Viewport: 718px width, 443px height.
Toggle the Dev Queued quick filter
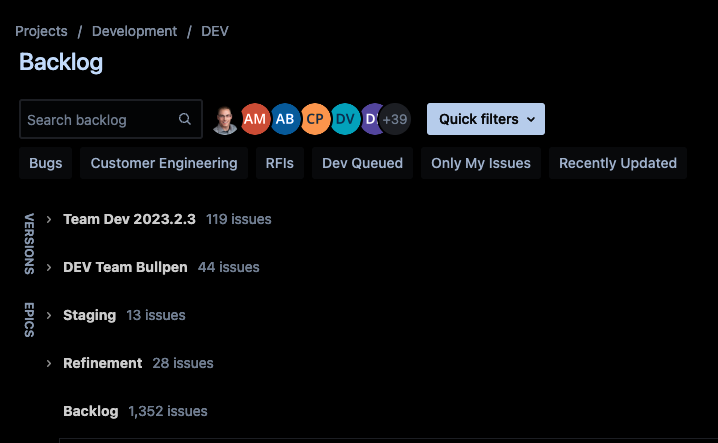point(362,163)
